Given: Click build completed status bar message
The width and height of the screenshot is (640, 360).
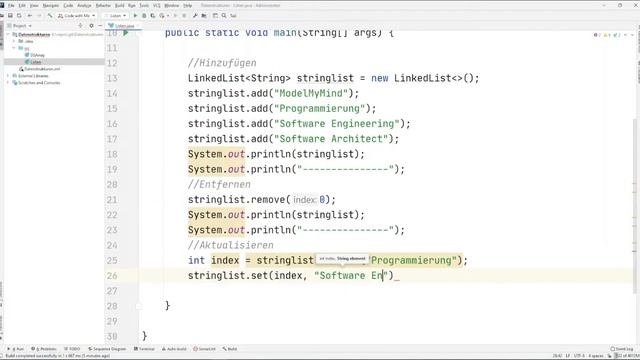Looking at the screenshot, I should (58, 356).
